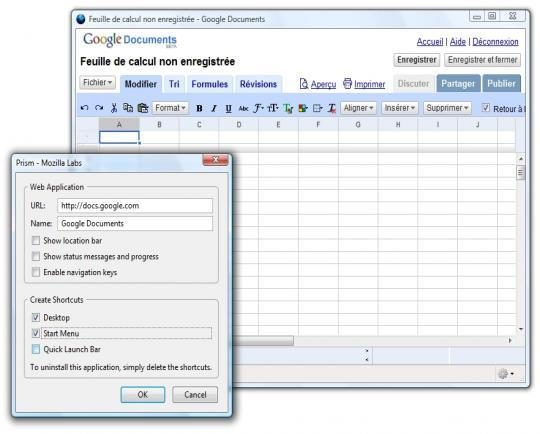This screenshot has width=540, height=434.
Task: Check the Quick Launch Bar option
Action: (36, 349)
